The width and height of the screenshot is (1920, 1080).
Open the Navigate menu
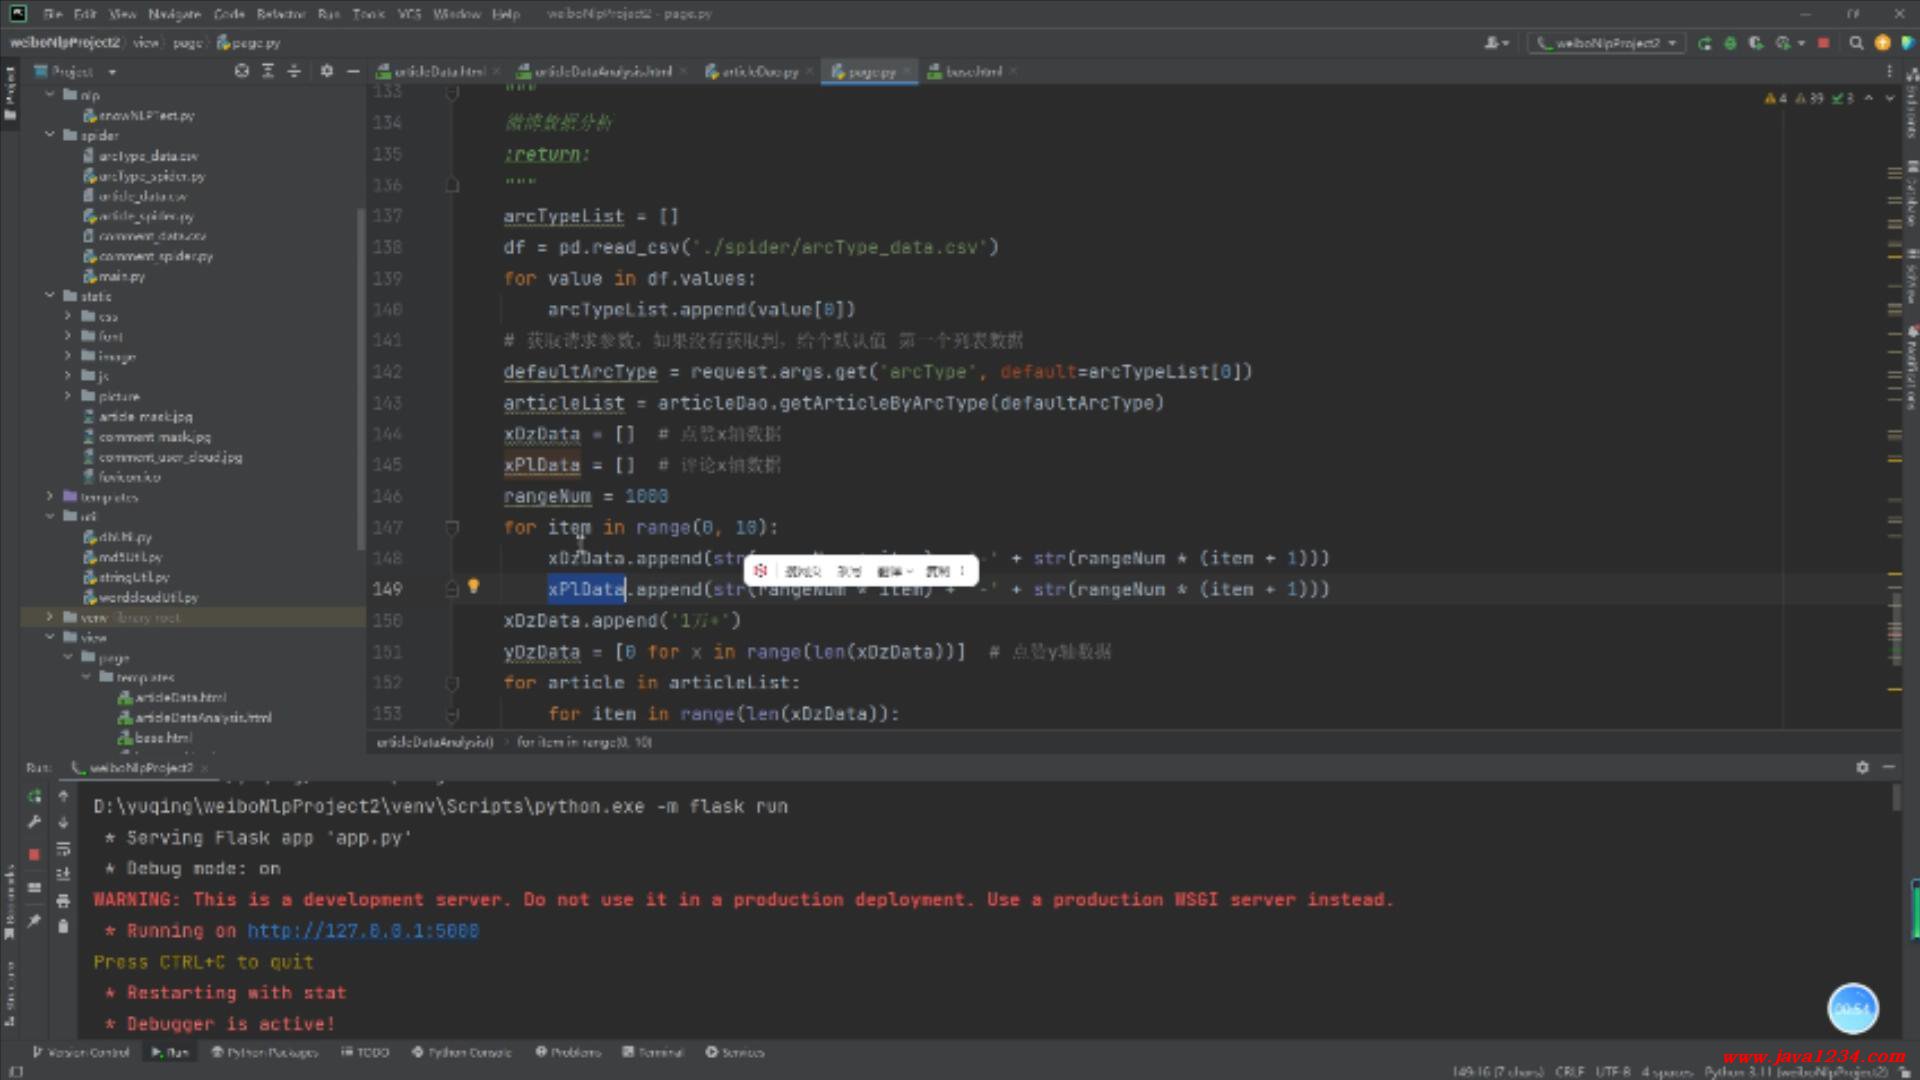pos(174,14)
